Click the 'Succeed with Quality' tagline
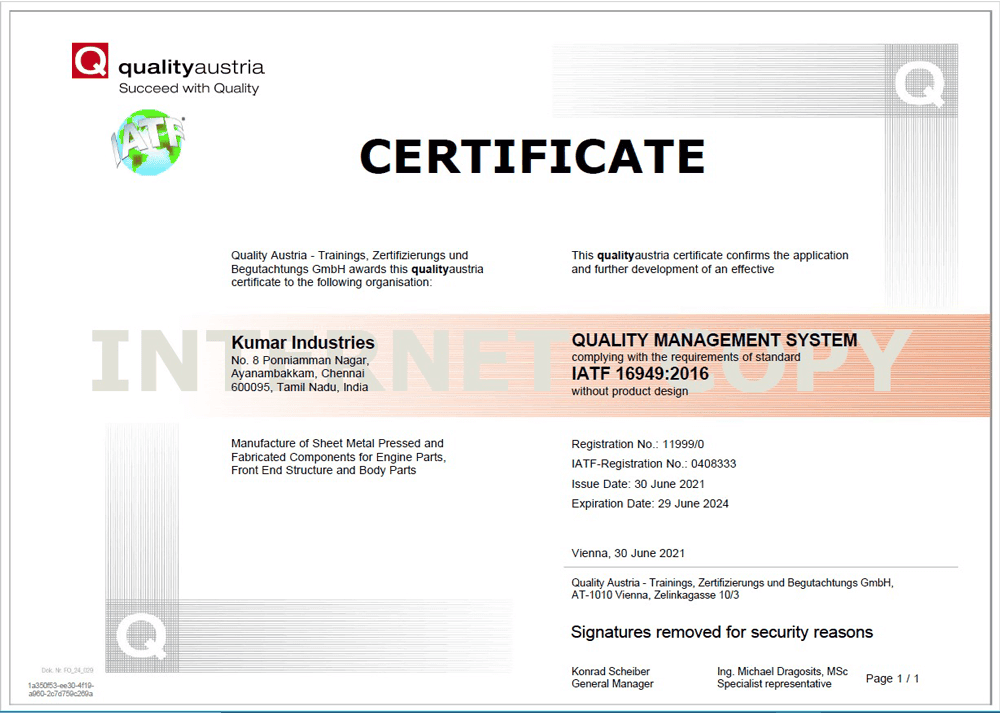This screenshot has width=1000, height=713. [x=189, y=89]
